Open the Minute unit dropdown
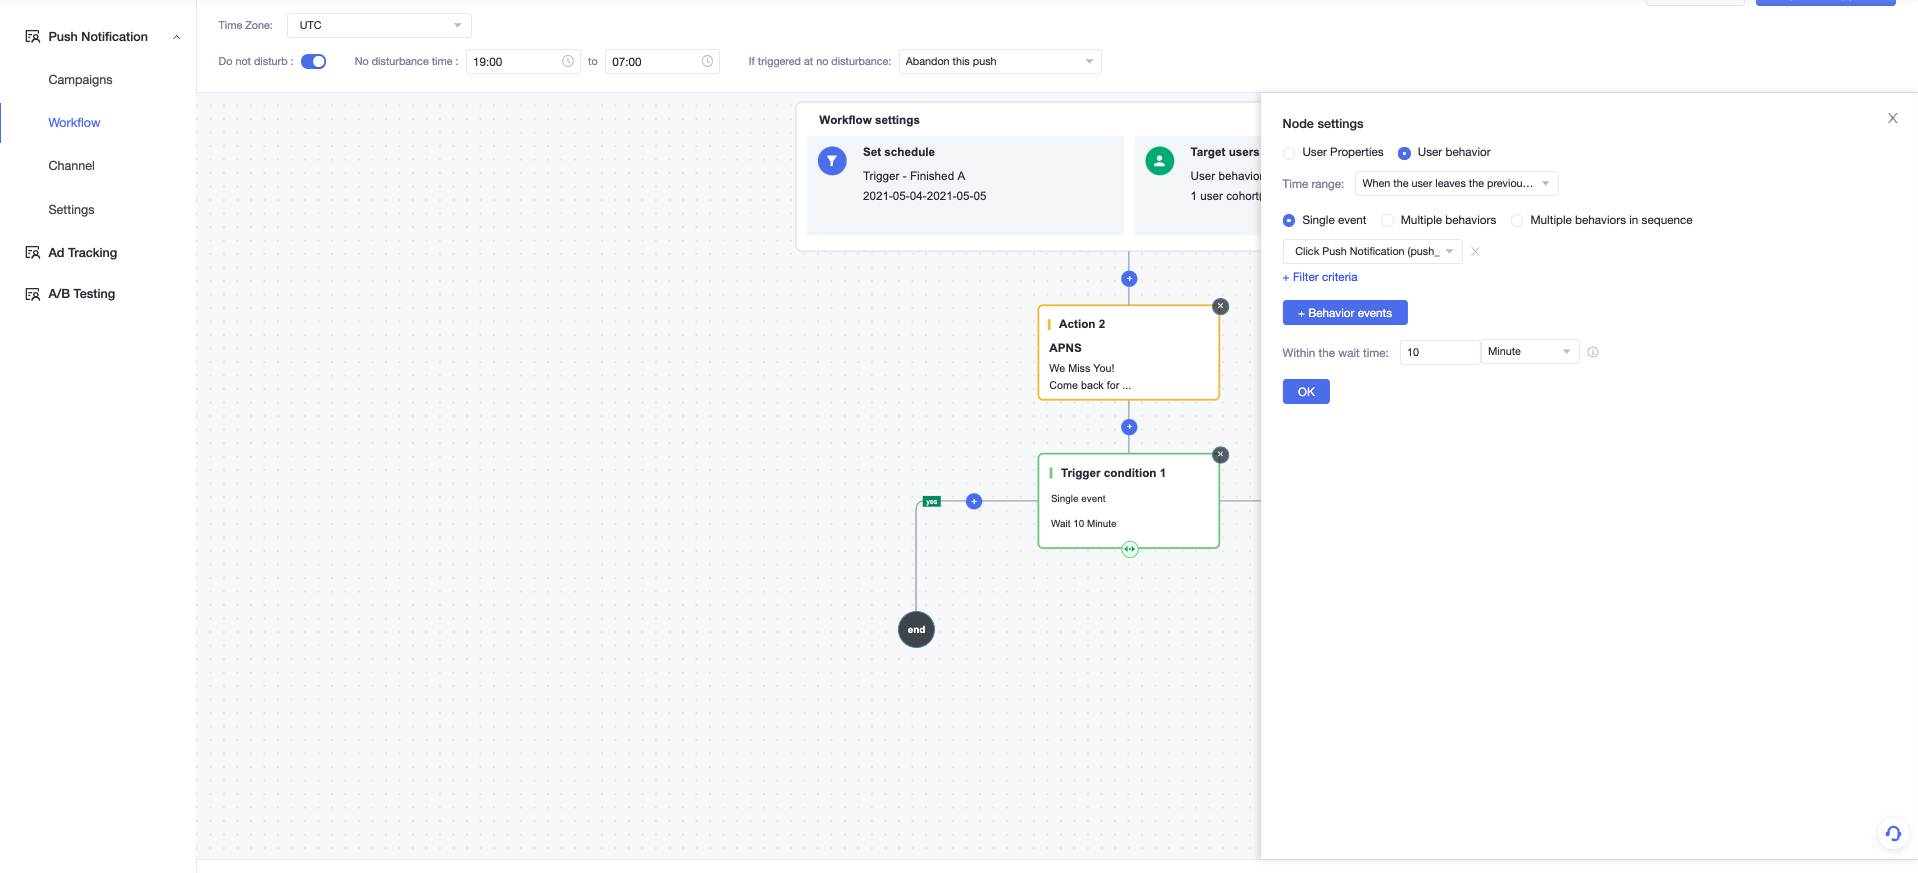The width and height of the screenshot is (1918, 873). [x=1530, y=351]
